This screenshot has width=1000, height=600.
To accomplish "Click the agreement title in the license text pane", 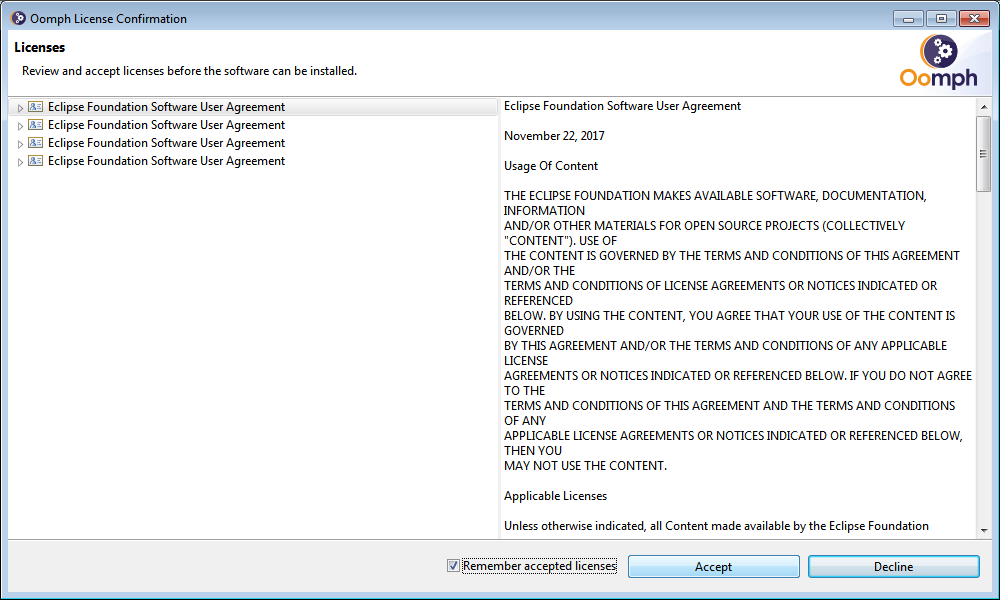I will click(x=622, y=106).
